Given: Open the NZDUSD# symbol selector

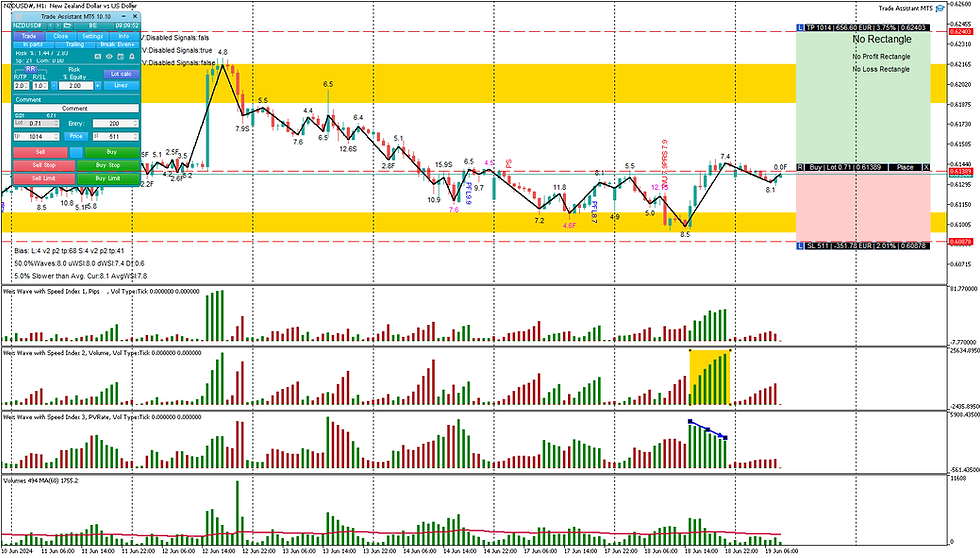Looking at the screenshot, I should click(x=28, y=26).
